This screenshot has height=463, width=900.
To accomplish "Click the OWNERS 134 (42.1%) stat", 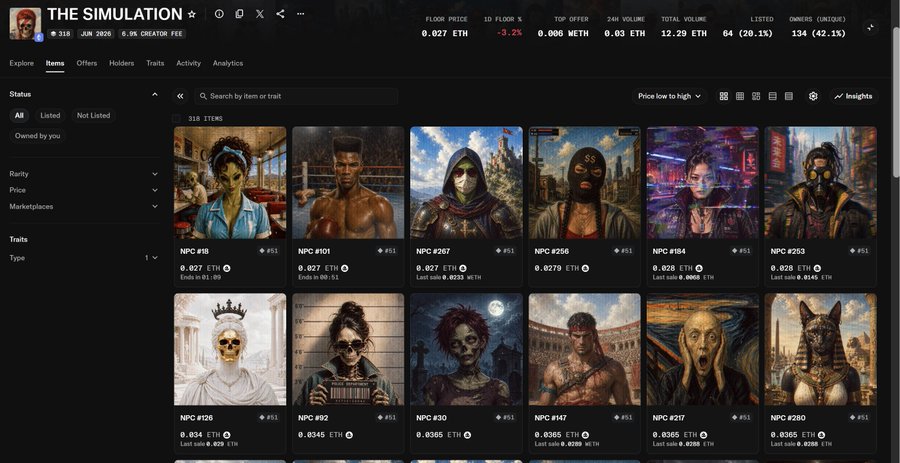I will pos(818,27).
